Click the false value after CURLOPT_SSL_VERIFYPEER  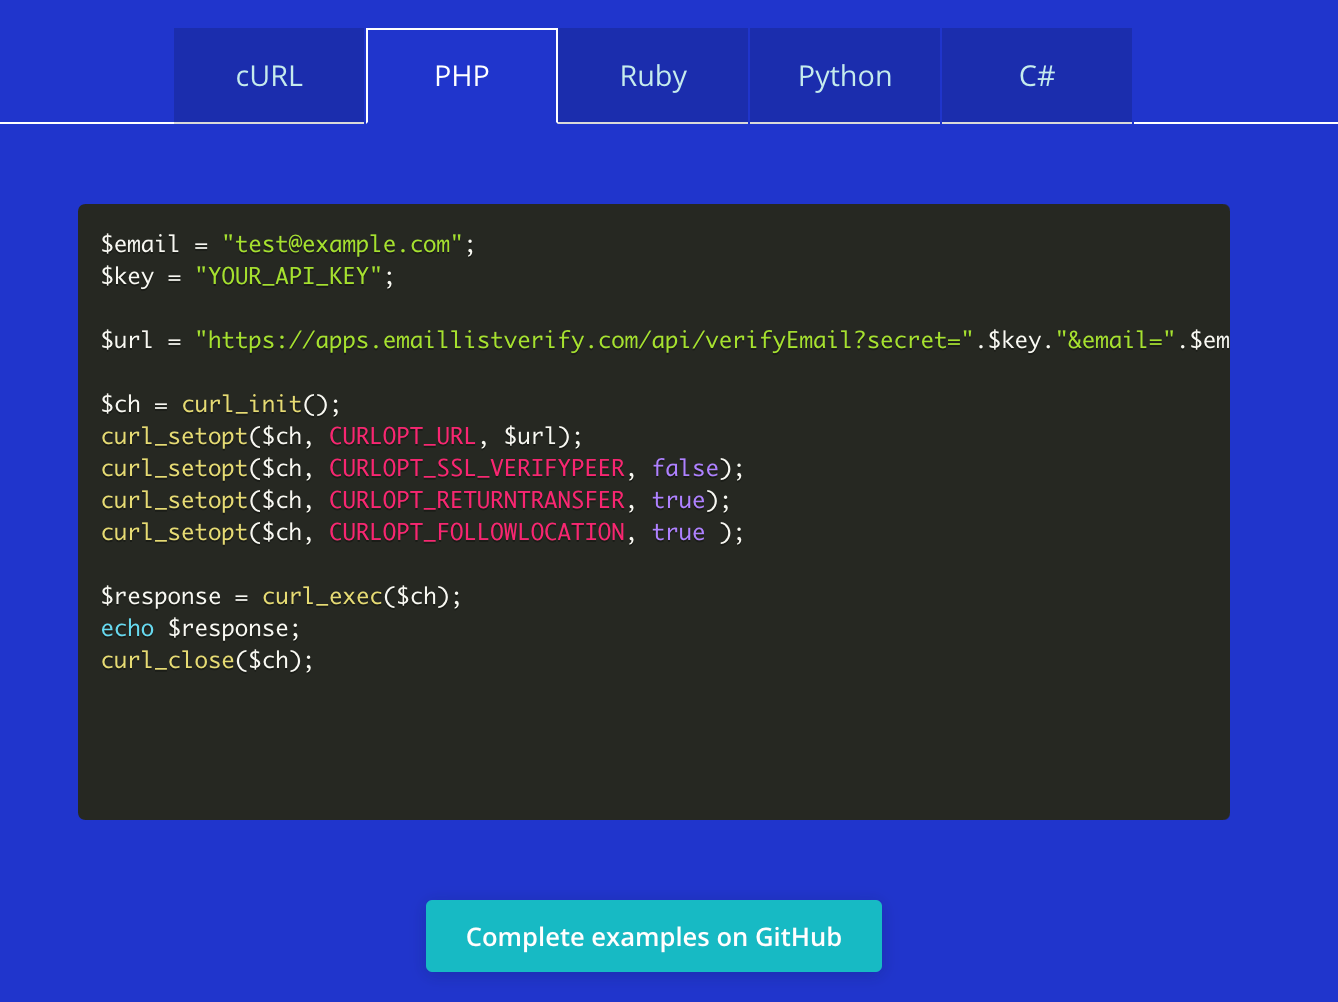[685, 467]
